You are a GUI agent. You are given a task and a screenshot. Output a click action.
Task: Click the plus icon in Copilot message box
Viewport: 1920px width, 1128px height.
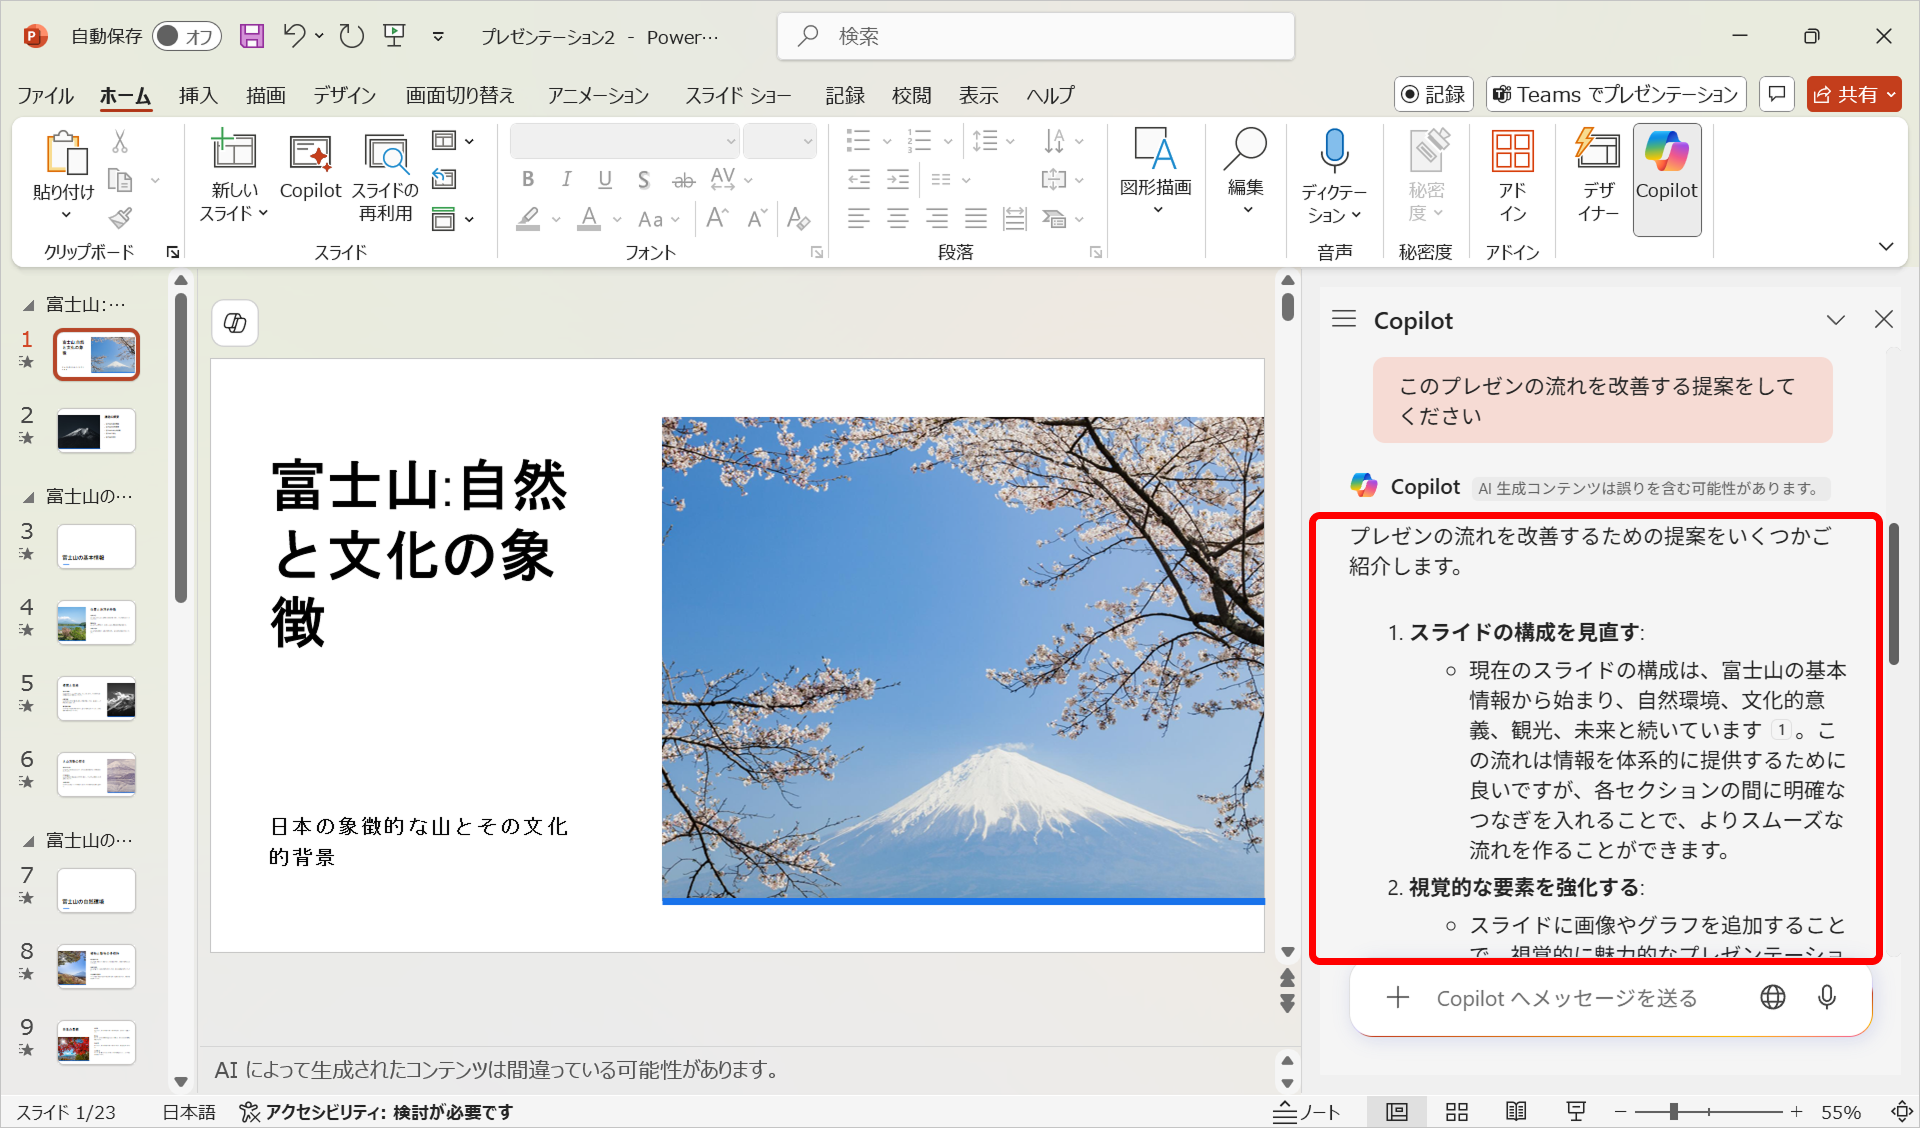point(1398,997)
